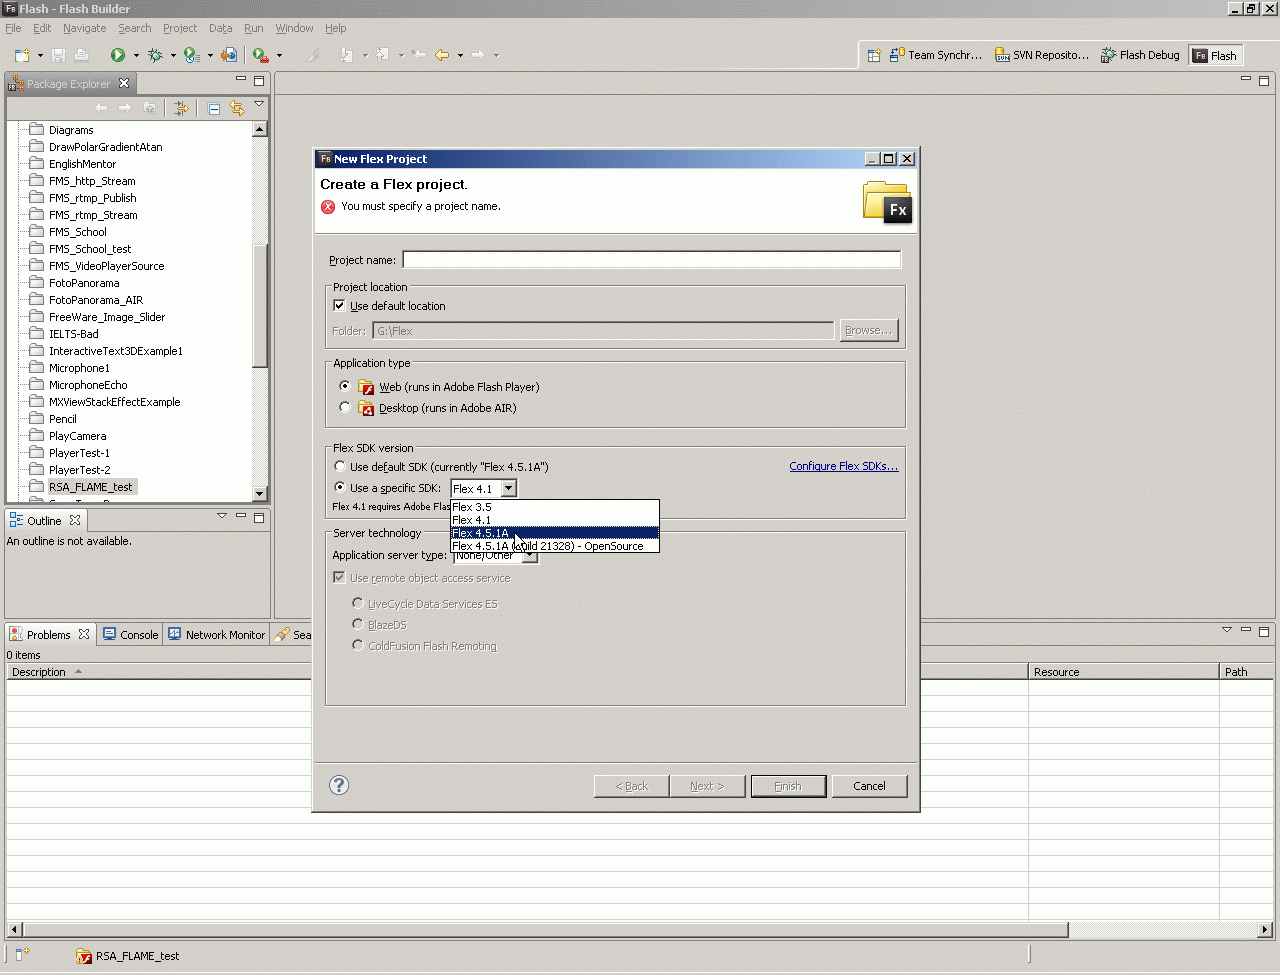1280x975 pixels.
Task: Toggle Use default location checkbox
Action: click(x=339, y=306)
